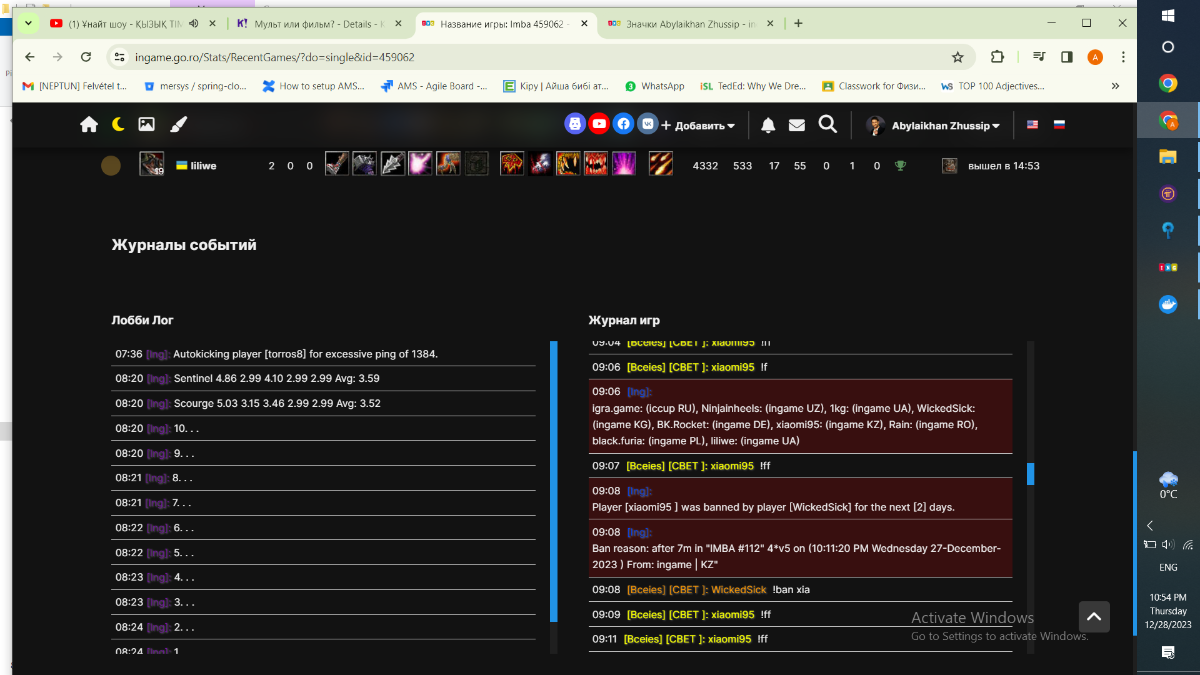Open the YouTube channel icon in navbar

click(599, 124)
